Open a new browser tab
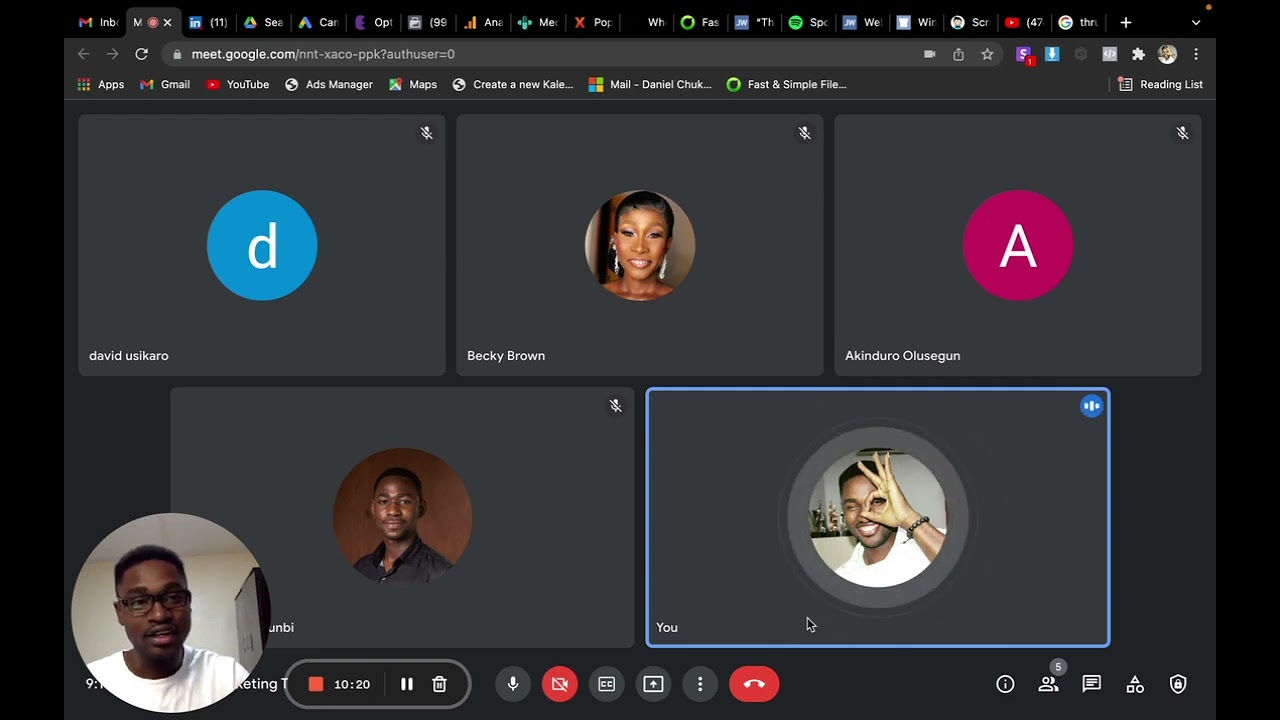Screen dimensions: 1280x720 coord(1126,22)
